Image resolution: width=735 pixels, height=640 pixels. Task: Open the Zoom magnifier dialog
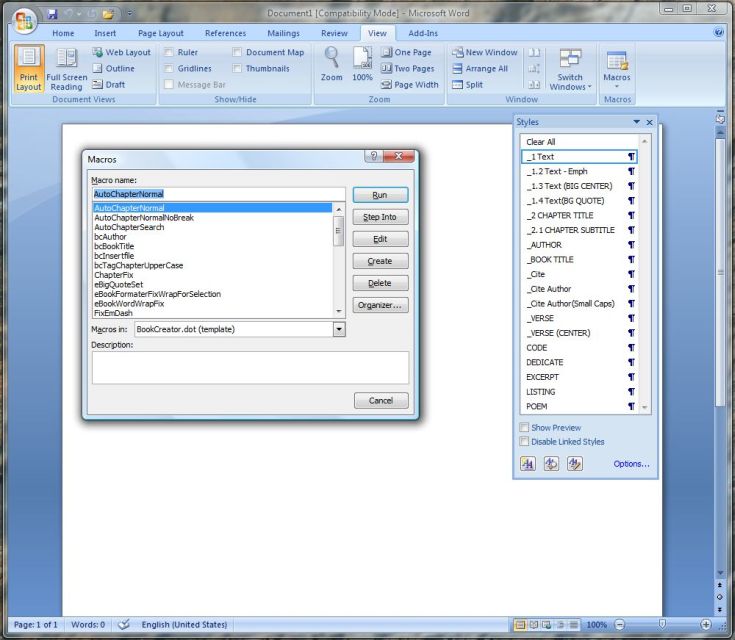pyautogui.click(x=331, y=64)
